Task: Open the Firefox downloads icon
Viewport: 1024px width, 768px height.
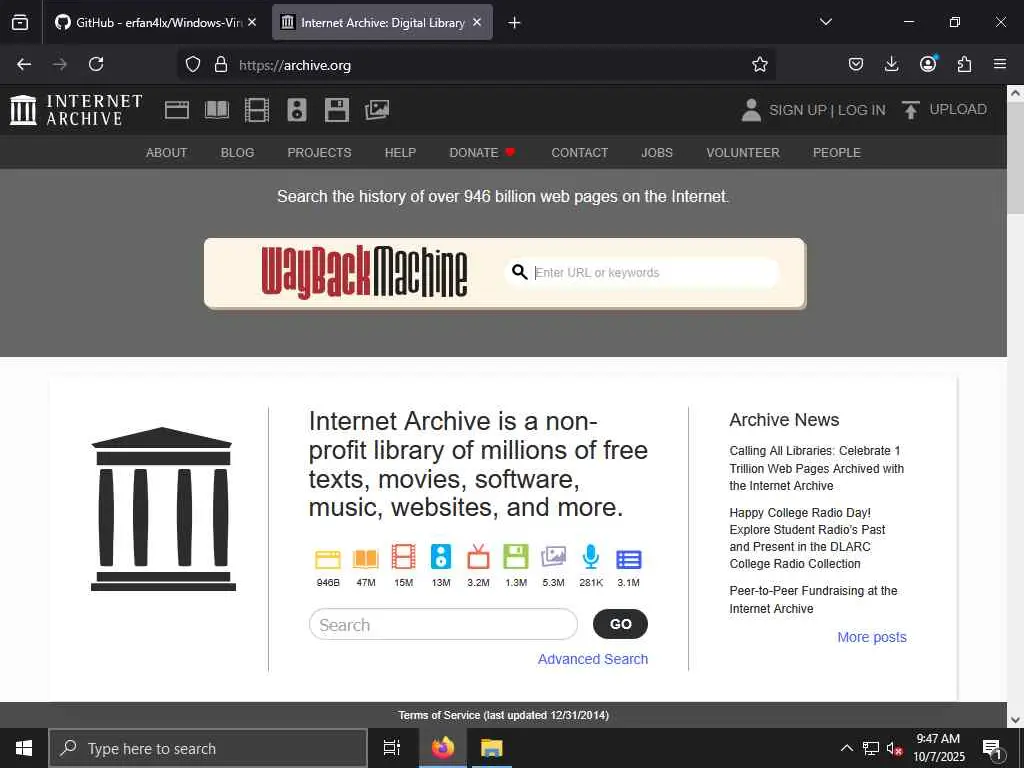Action: tap(891, 64)
